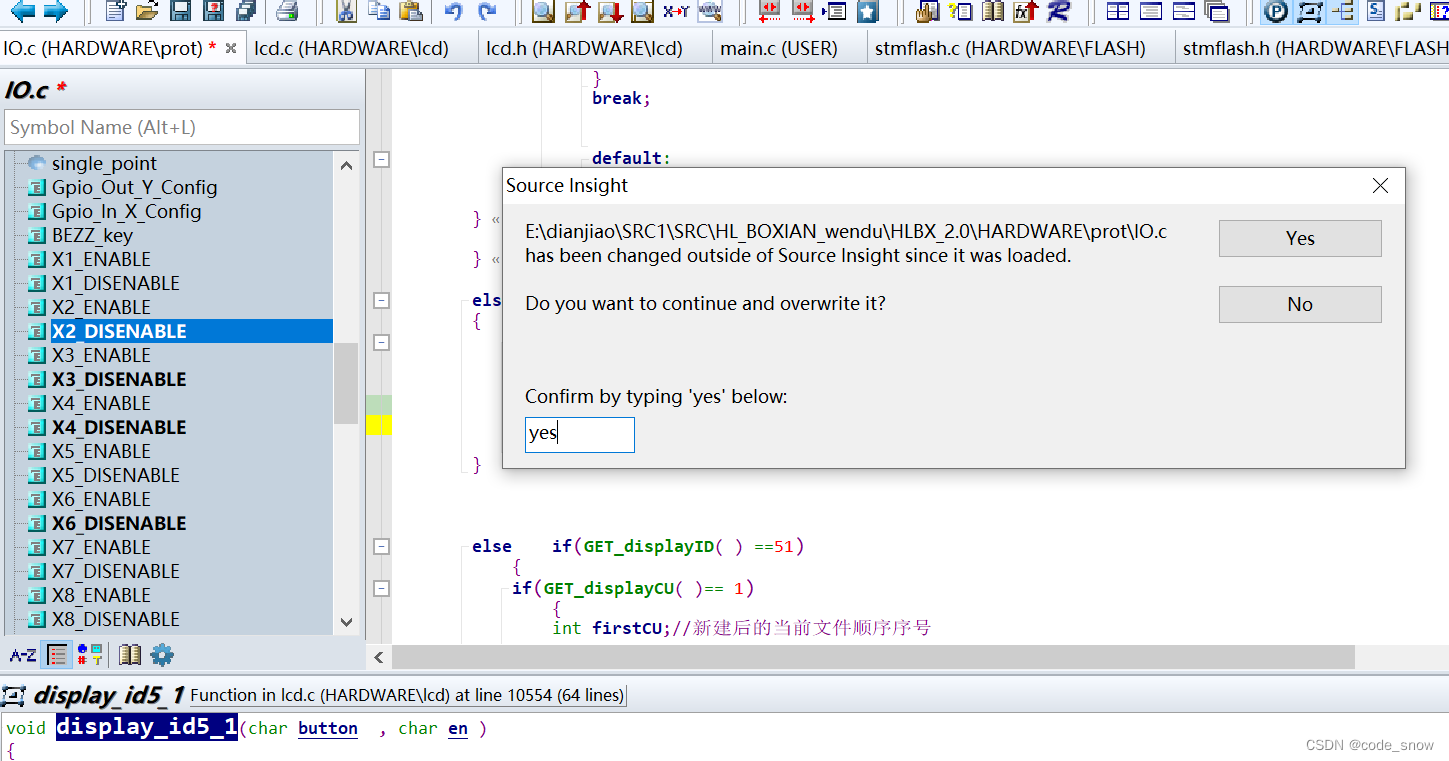This screenshot has height=761, width=1449.
Task: Go back with the blue left arrow
Action: click(23, 11)
